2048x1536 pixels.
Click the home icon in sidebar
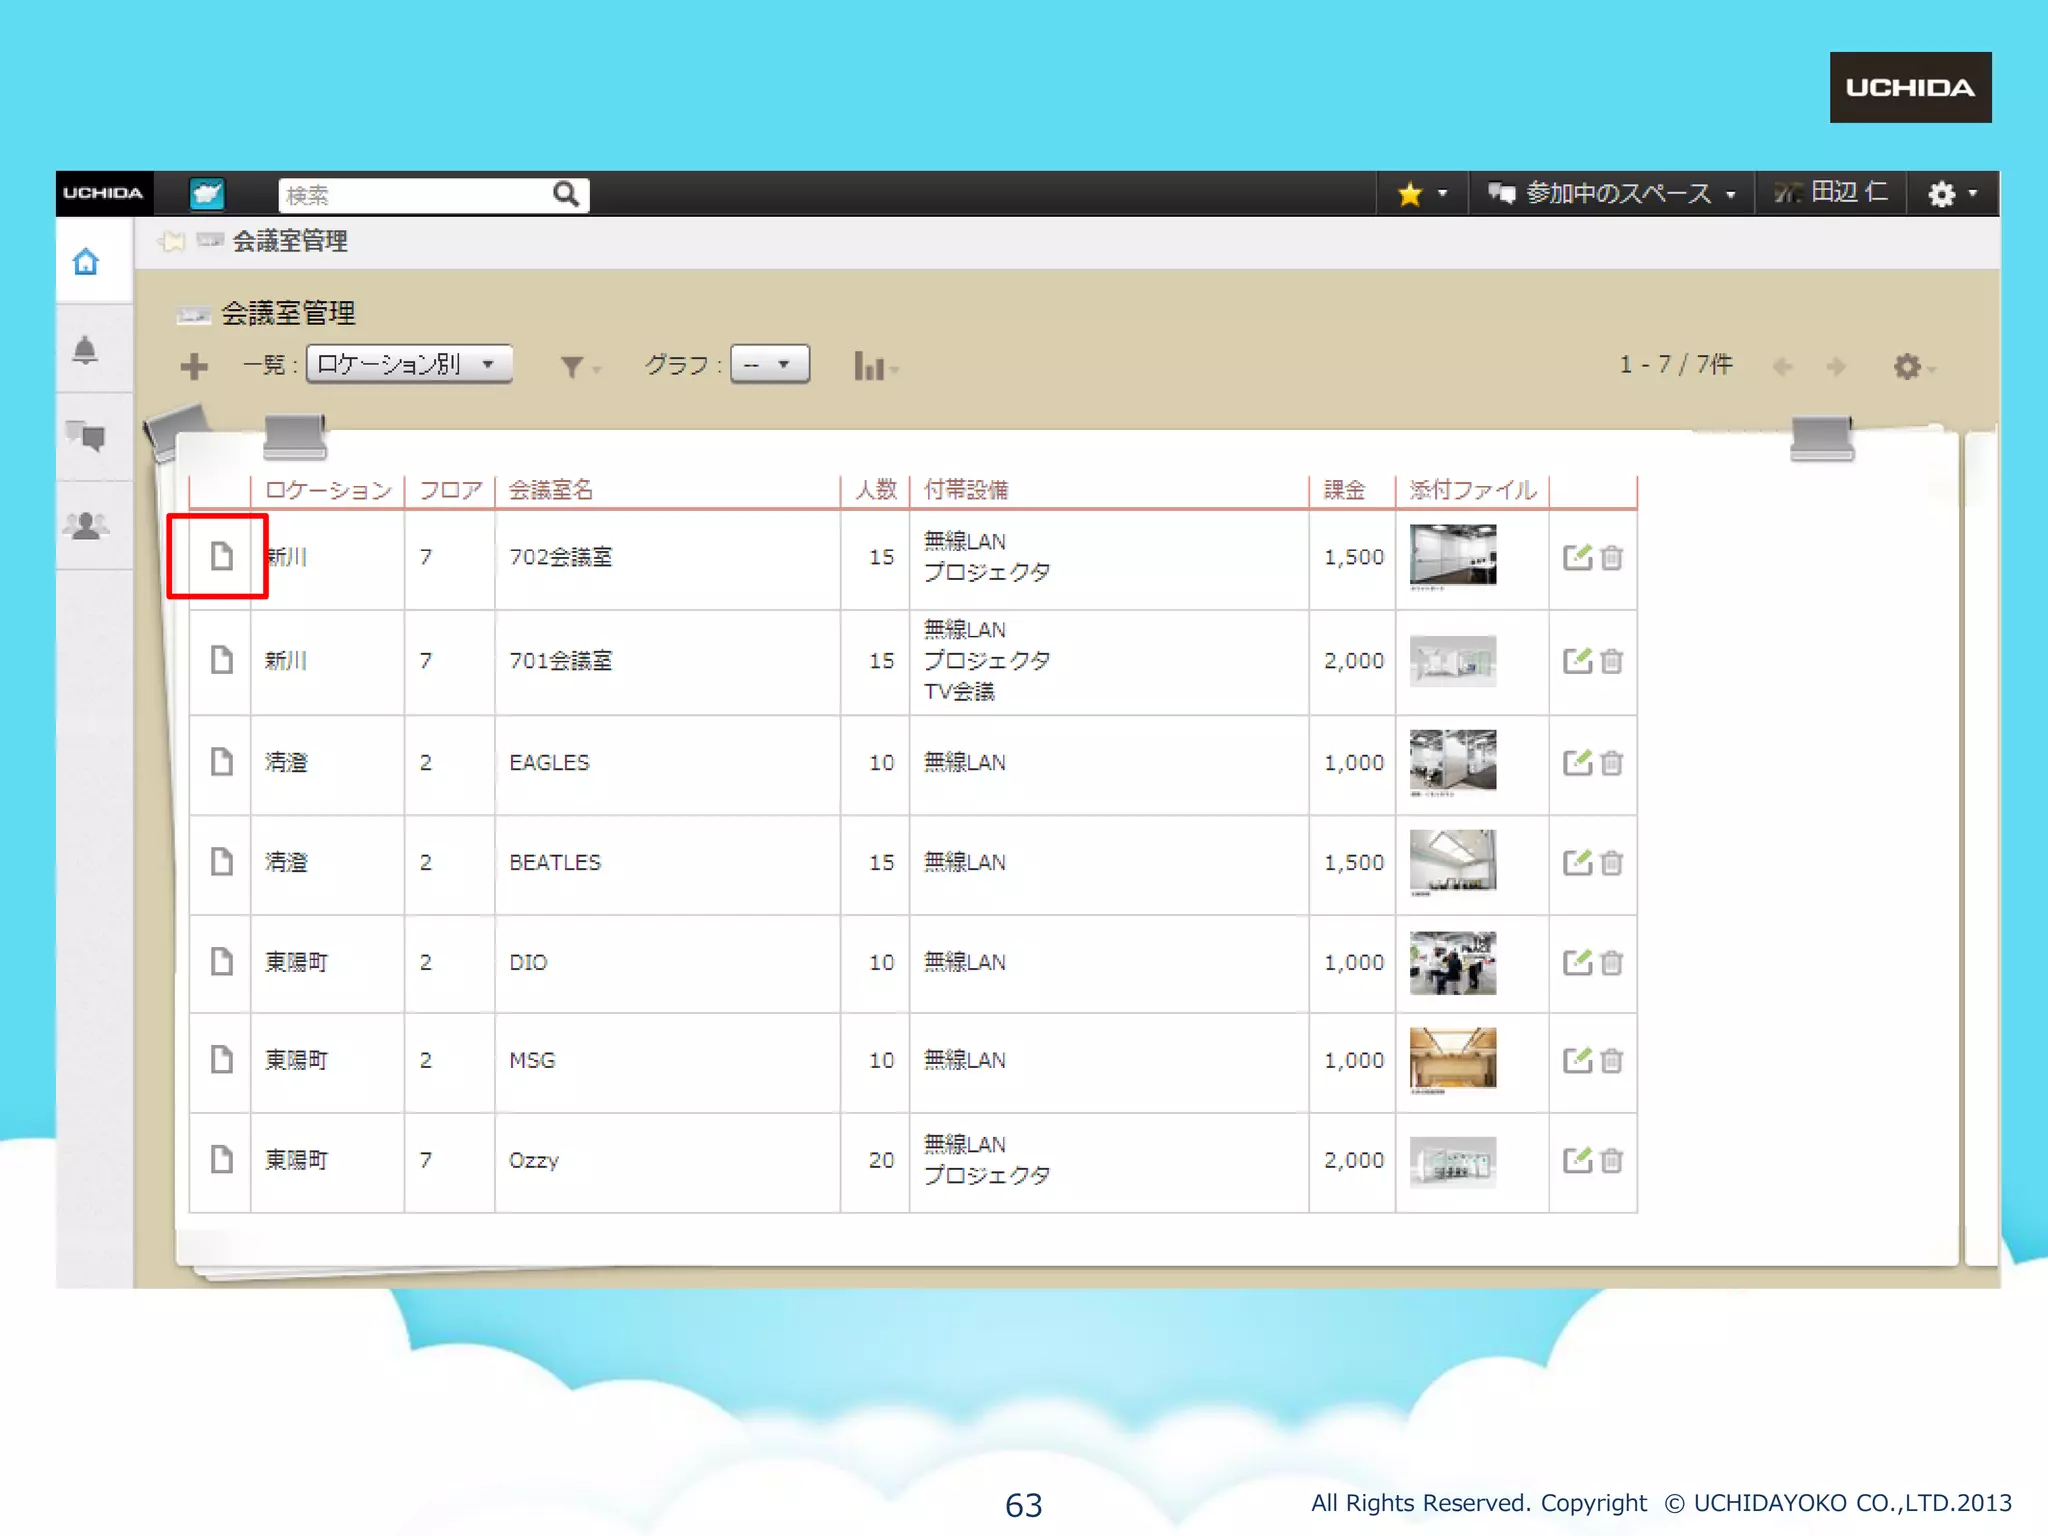(x=86, y=262)
